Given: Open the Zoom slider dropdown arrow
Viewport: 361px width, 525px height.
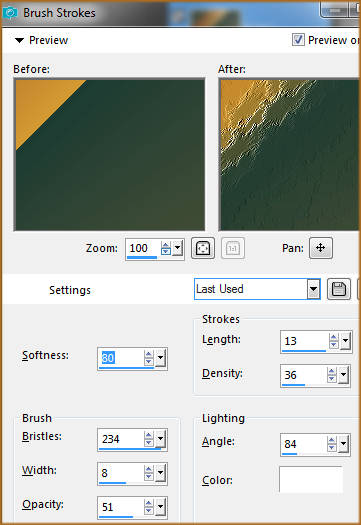Looking at the screenshot, I should 177,248.
